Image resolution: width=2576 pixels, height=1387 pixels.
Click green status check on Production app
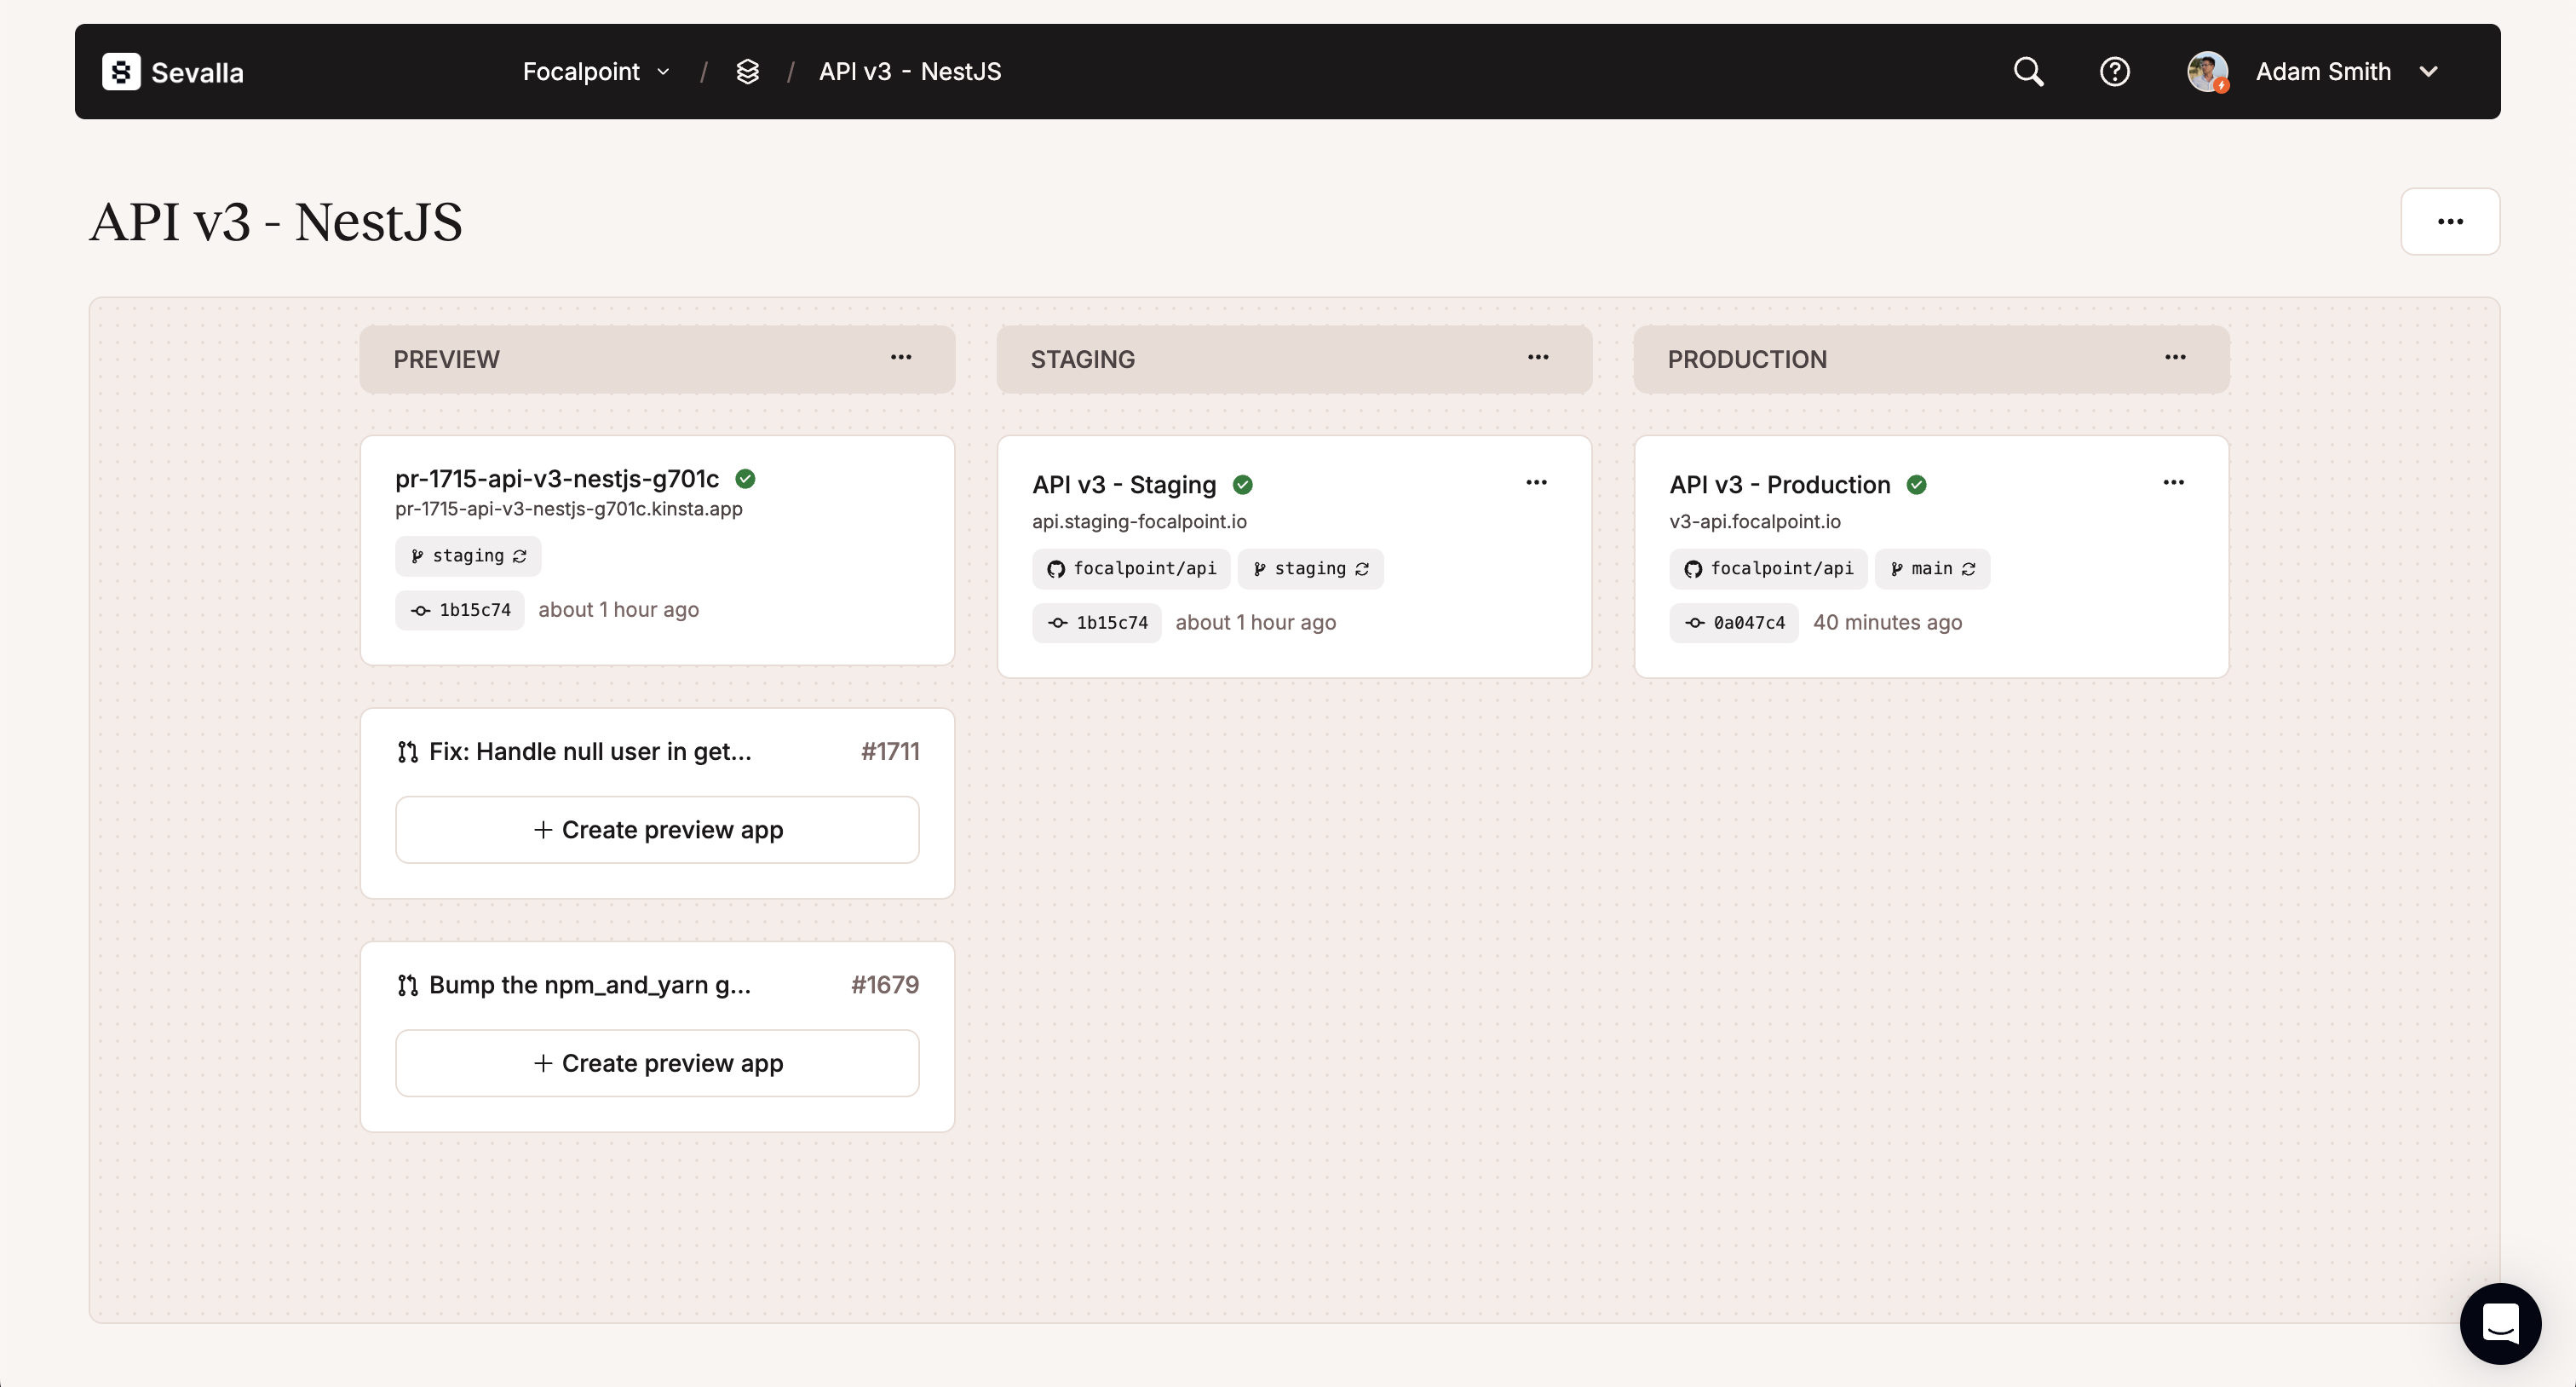click(1916, 485)
